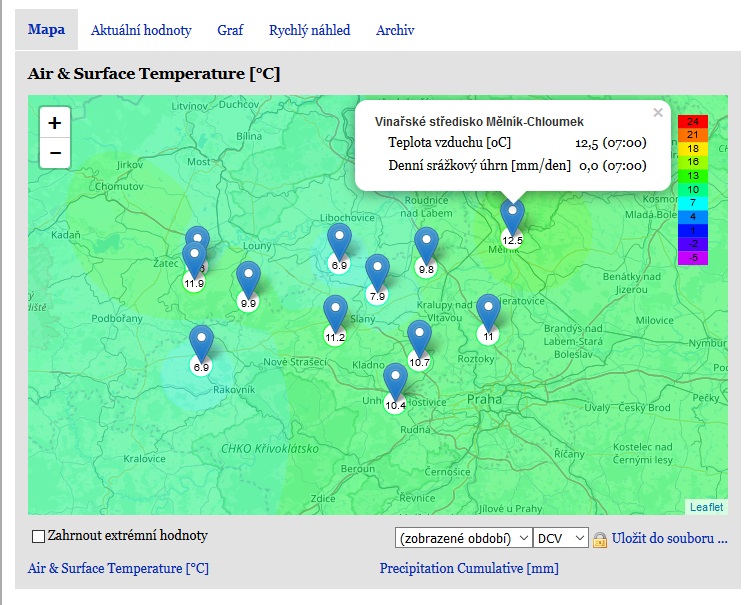Click the red 24 legend color swatch

tap(692, 121)
